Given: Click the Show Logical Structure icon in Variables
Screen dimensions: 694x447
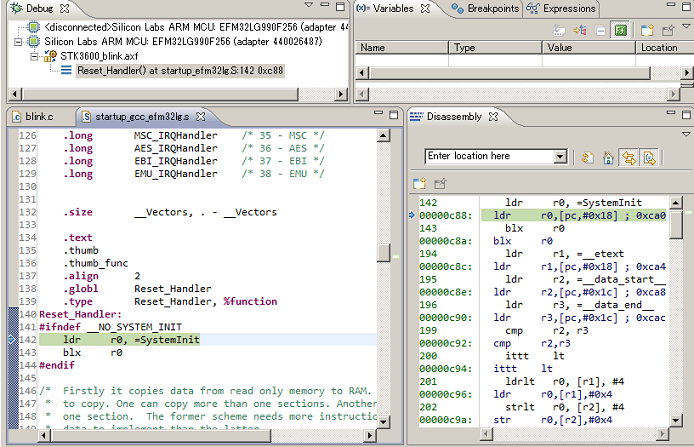Looking at the screenshot, I should click(579, 30).
